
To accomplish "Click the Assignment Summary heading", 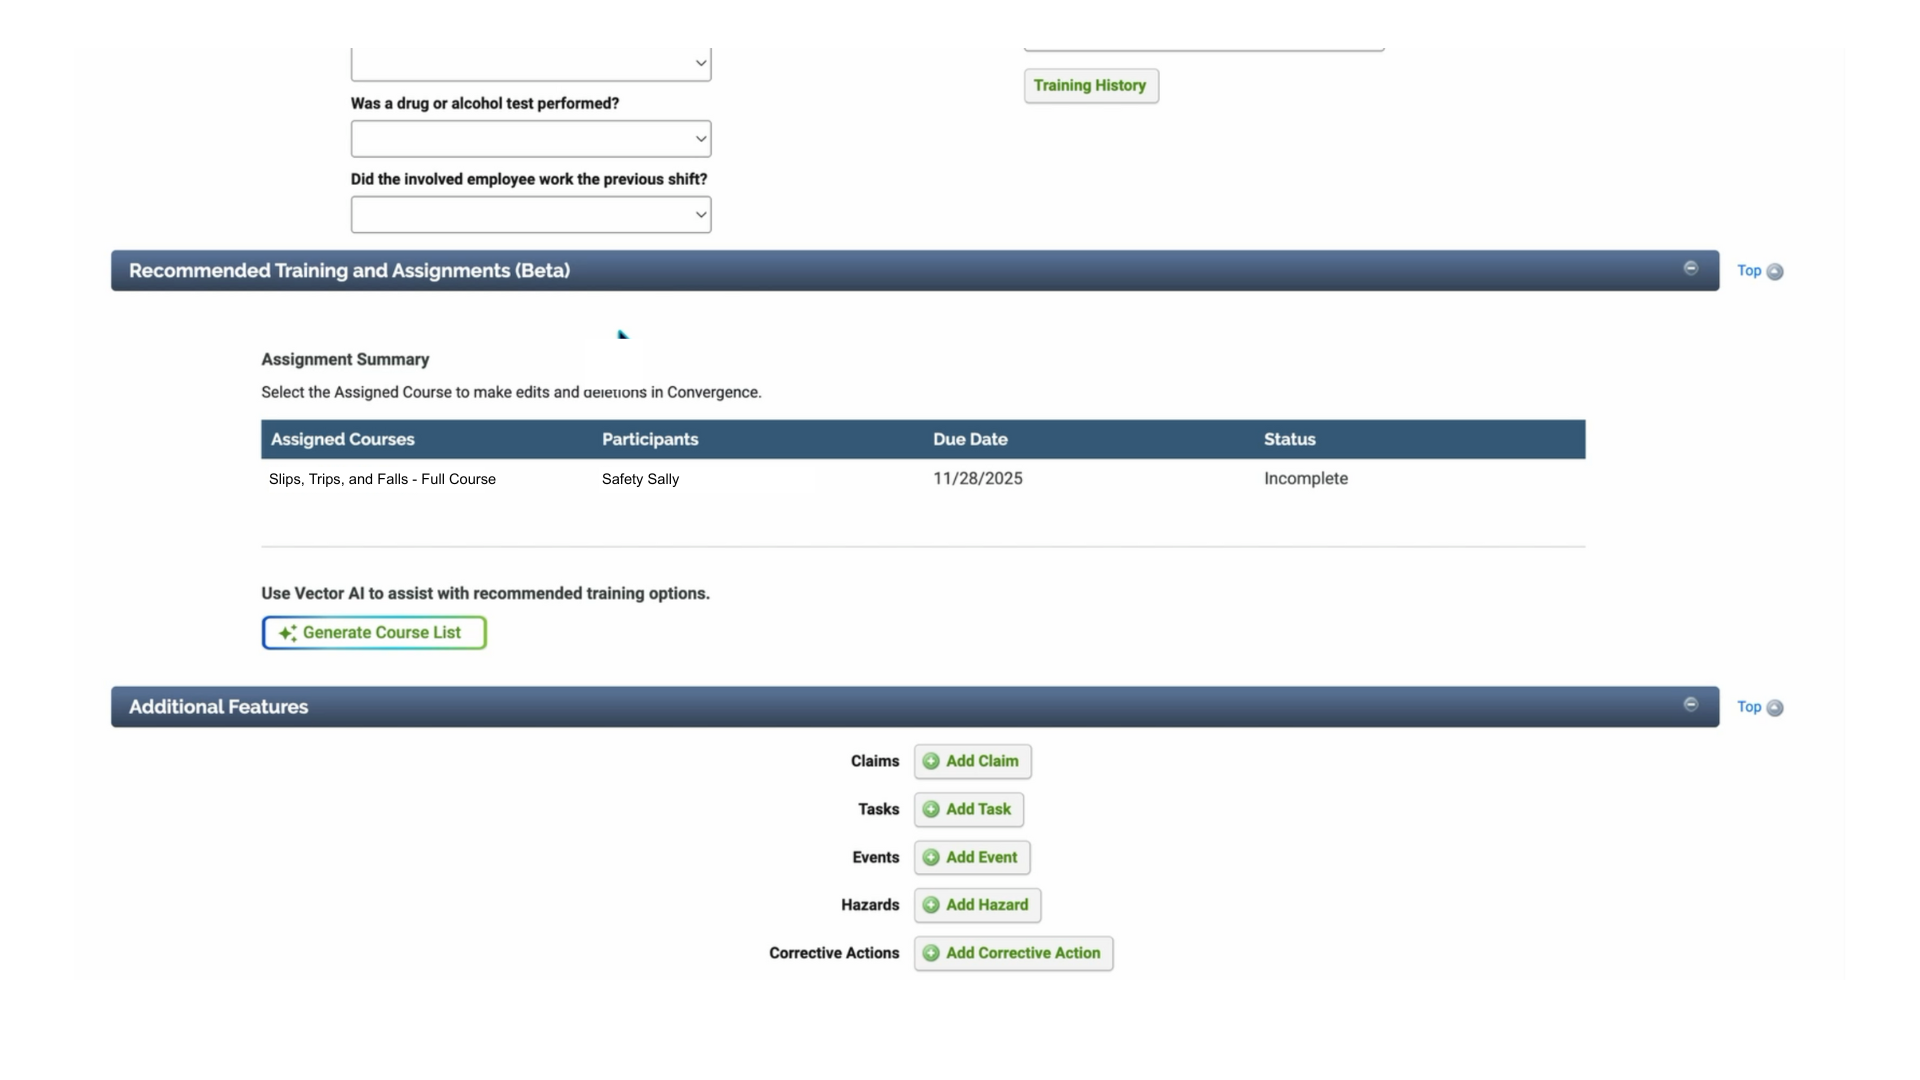I will pyautogui.click(x=345, y=360).
